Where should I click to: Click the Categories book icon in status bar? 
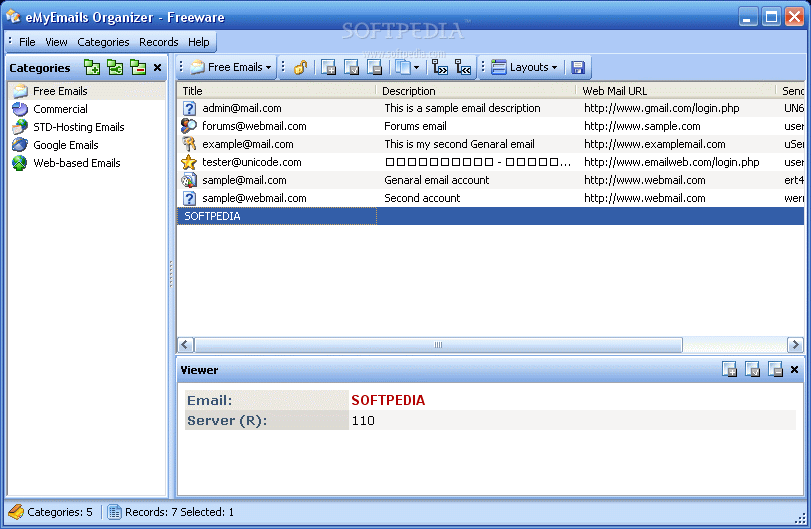[16, 512]
